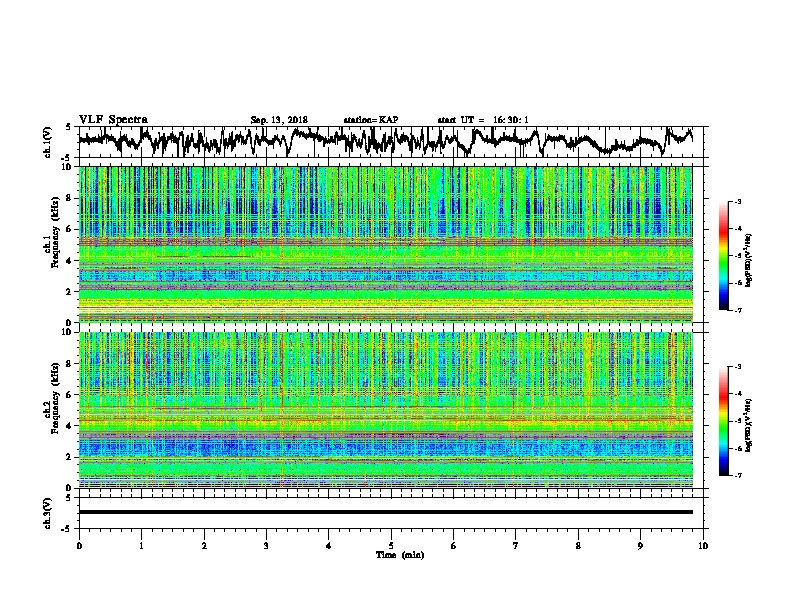
Task: Click the ch.1 'Frequency (kHz)' axis label
Action: point(55,233)
